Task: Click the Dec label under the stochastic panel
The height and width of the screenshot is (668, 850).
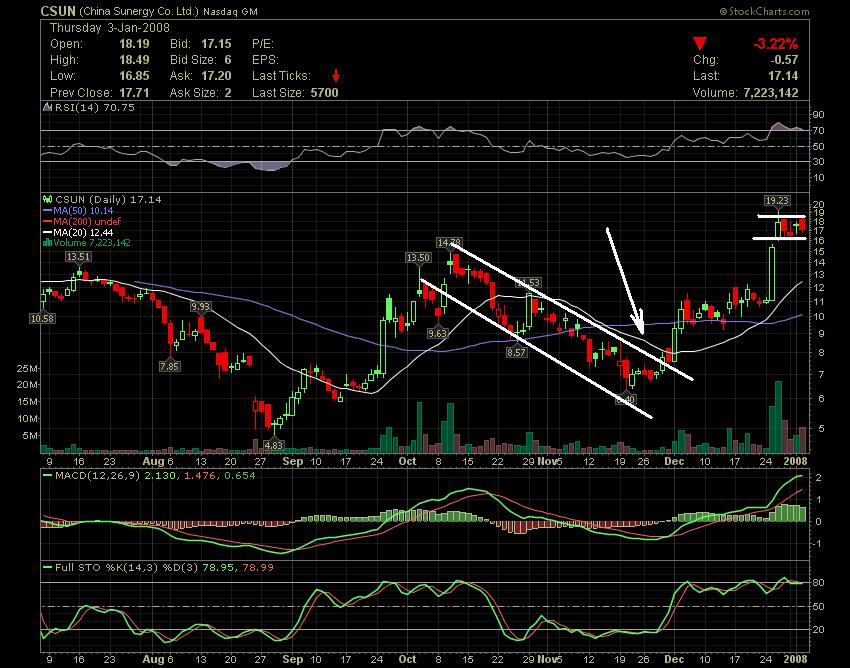Action: coord(674,659)
